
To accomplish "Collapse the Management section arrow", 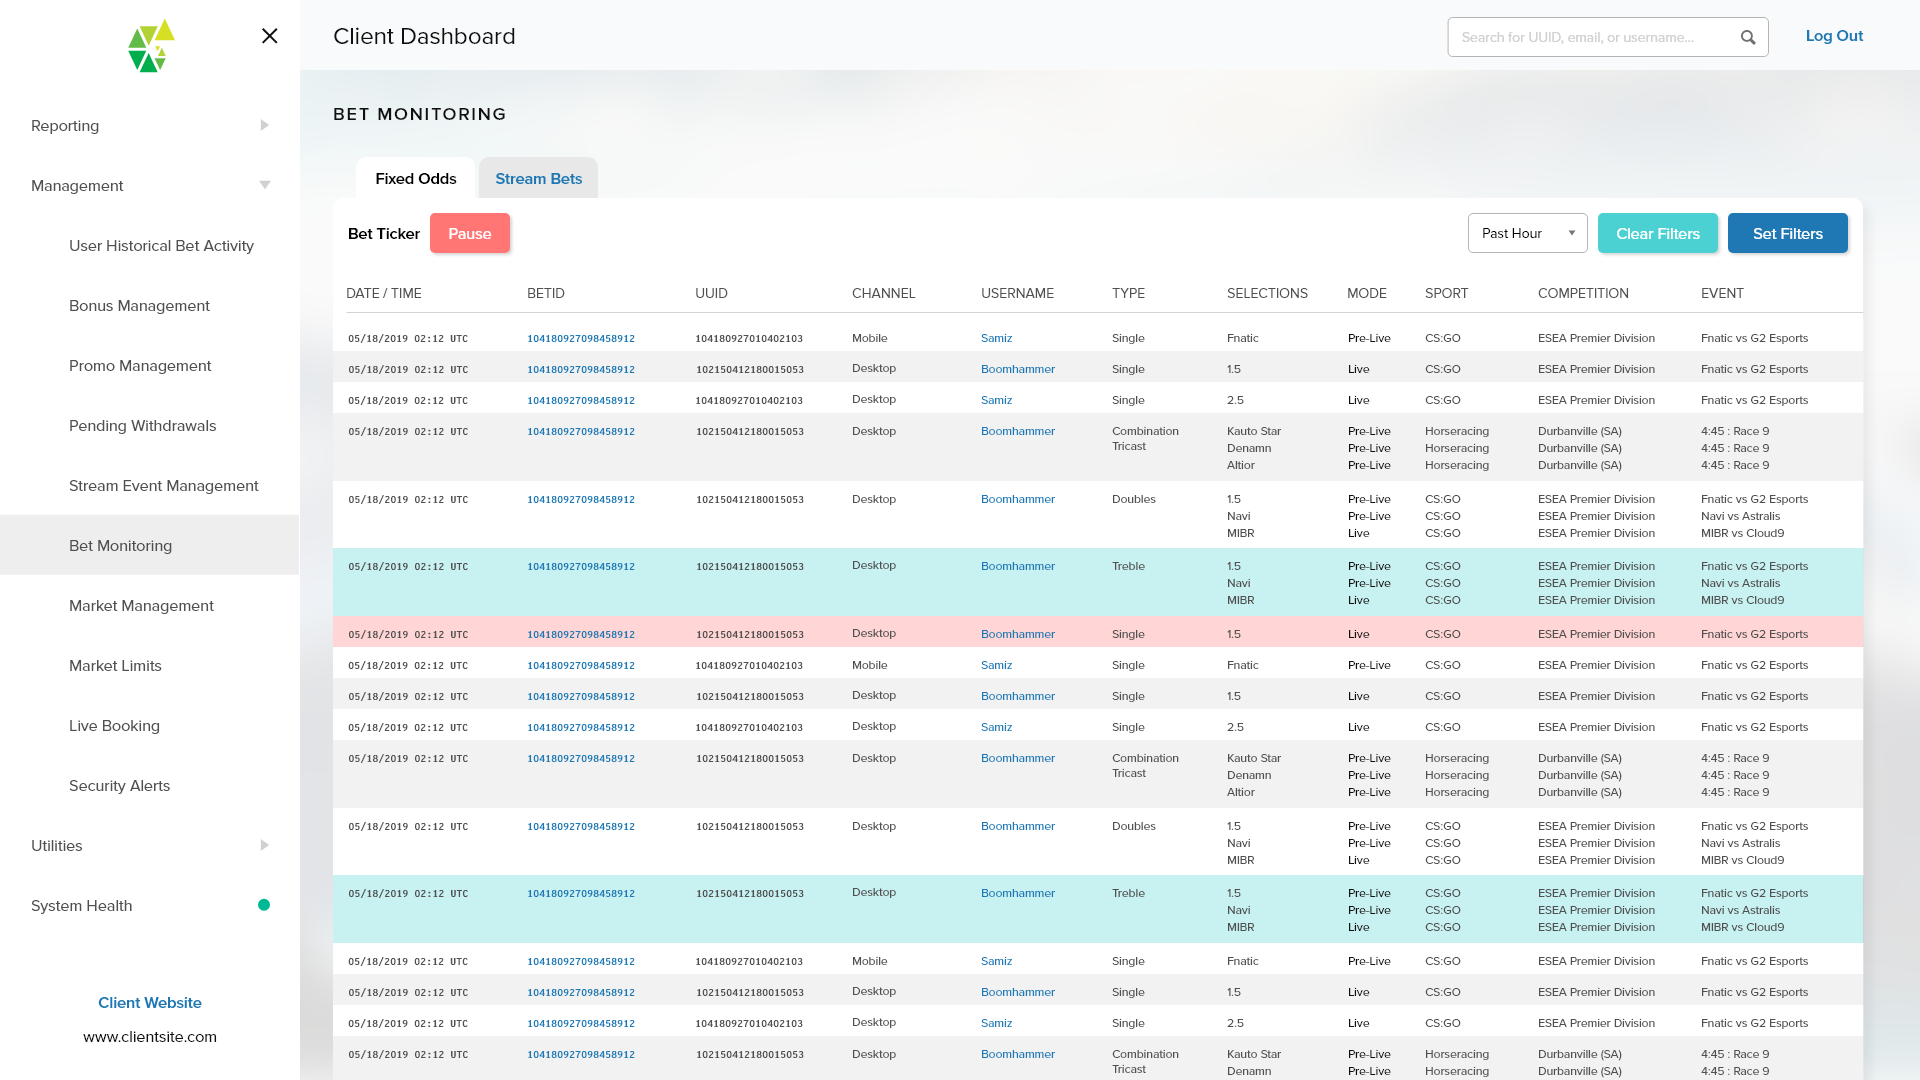I will tap(264, 185).
